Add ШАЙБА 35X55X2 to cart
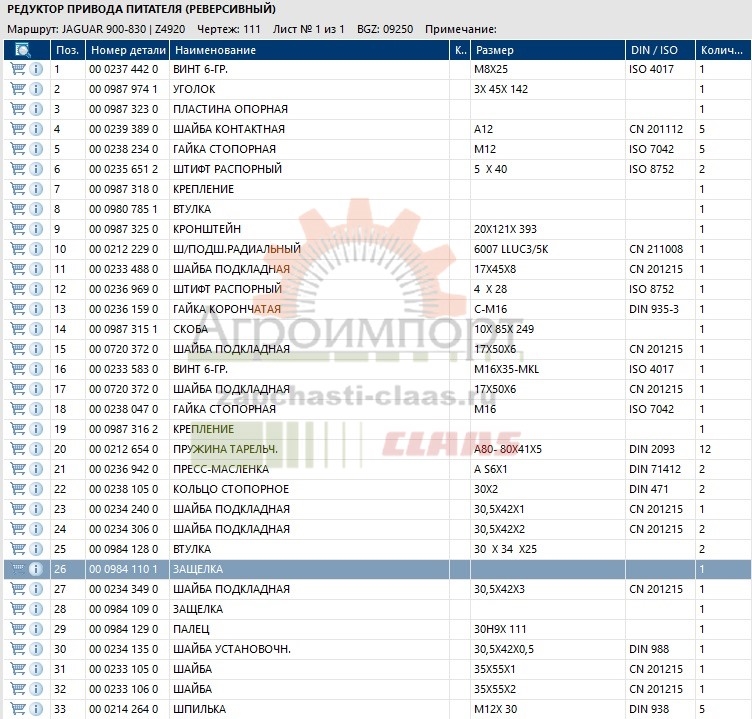Image resolution: width=752 pixels, height=719 pixels. [18, 689]
